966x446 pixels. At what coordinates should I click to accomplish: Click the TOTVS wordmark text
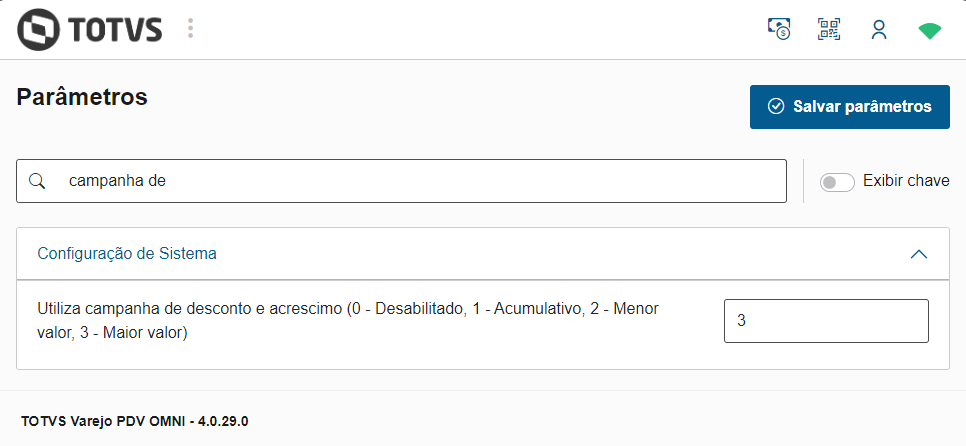coord(116,30)
